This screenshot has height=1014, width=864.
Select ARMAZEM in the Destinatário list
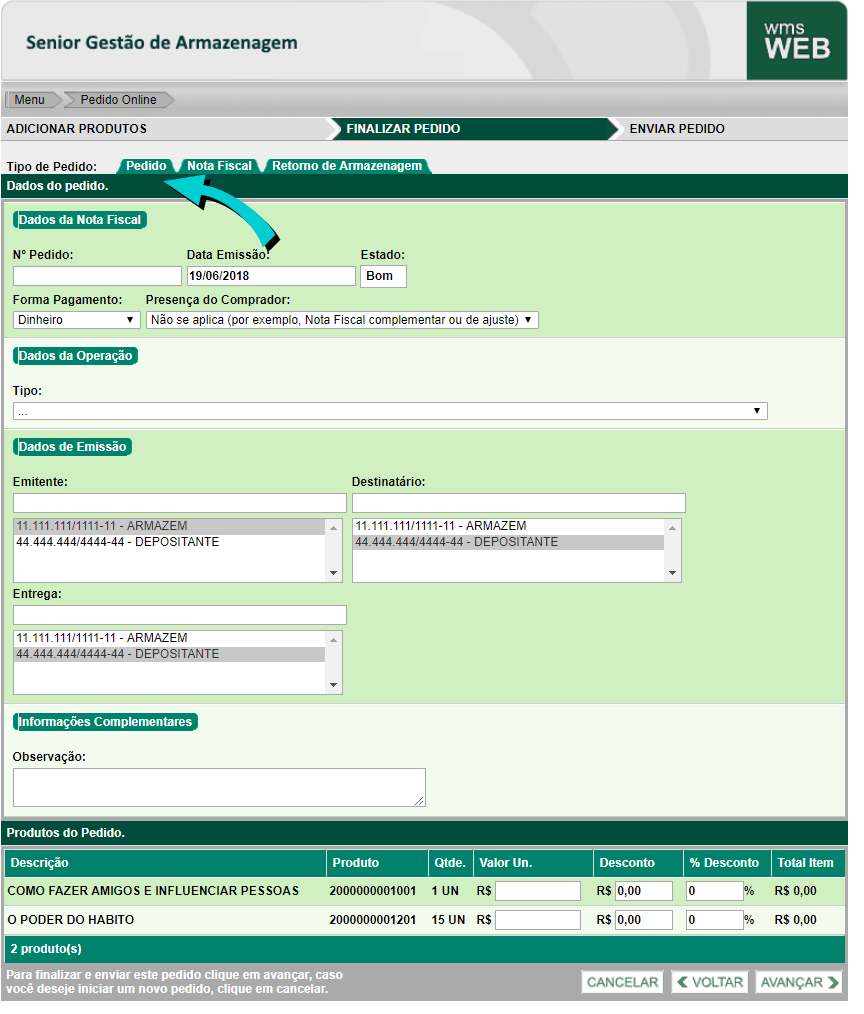tap(509, 526)
